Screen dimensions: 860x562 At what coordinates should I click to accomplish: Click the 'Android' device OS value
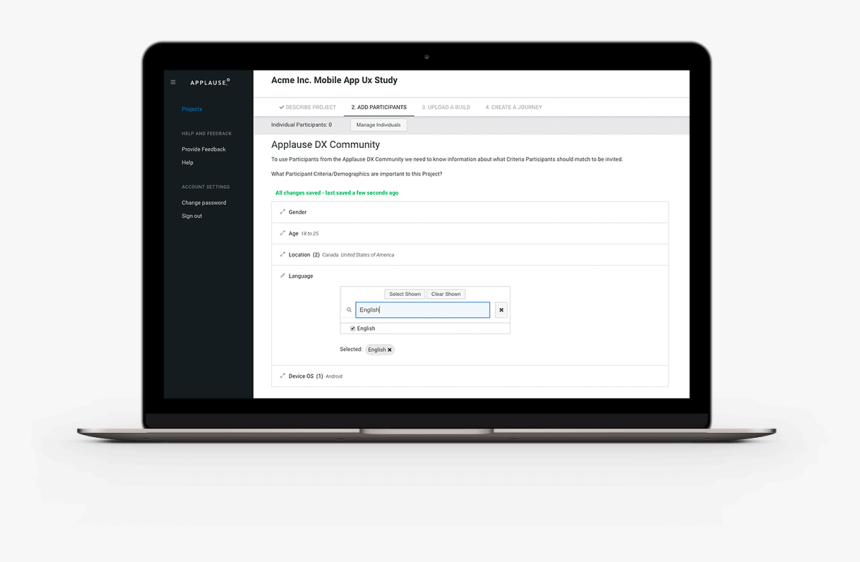[x=334, y=377]
